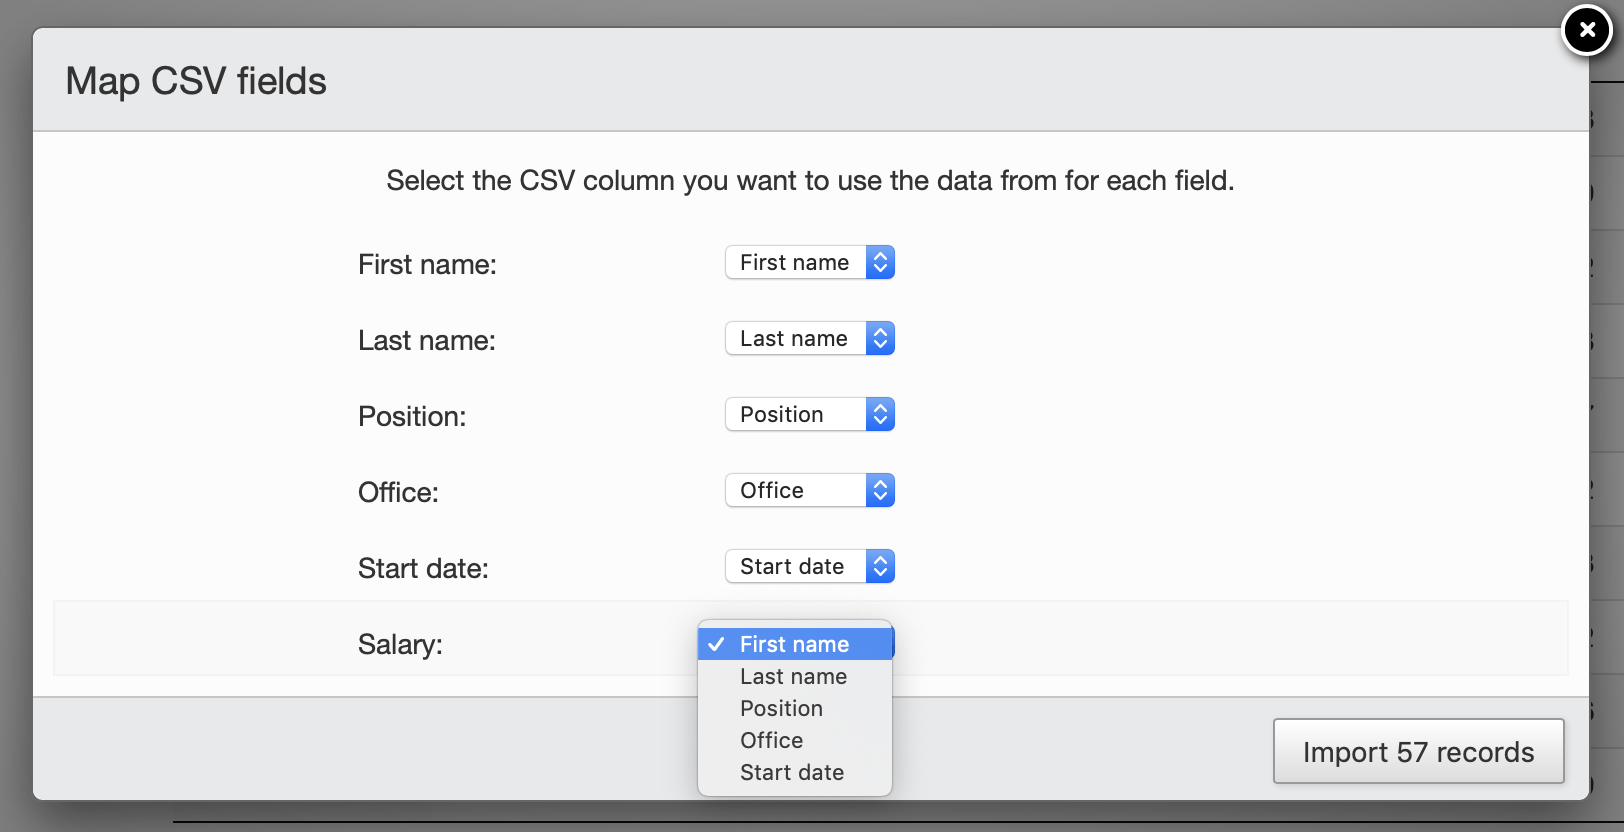Click the Last name: field label
Viewport: 1624px width, 832px height.
click(x=427, y=340)
